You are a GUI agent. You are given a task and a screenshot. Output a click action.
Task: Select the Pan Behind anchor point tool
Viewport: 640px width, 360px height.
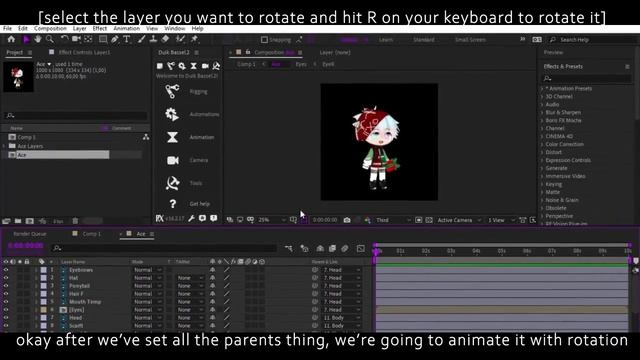(88, 39)
